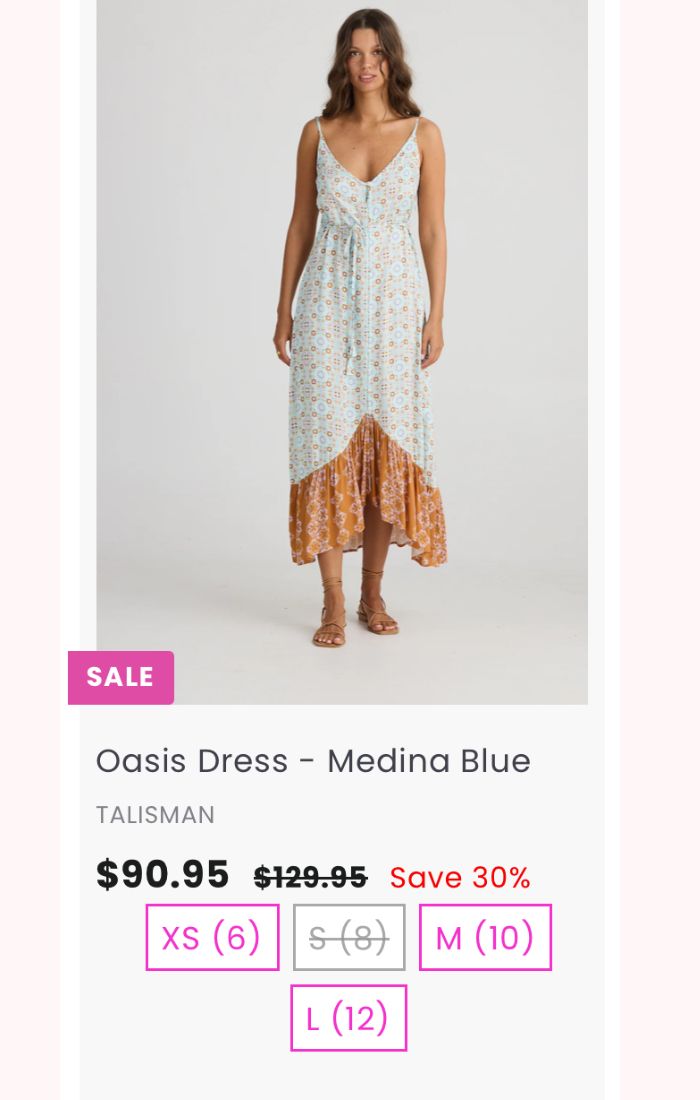700x1100 pixels.
Task: Select size XS (6)
Action: coord(213,937)
